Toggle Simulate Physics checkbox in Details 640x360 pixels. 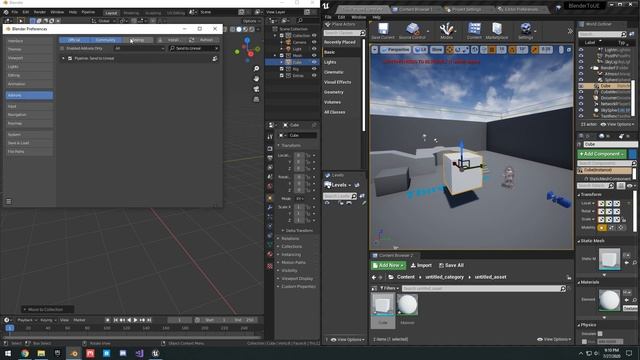pos(600,333)
